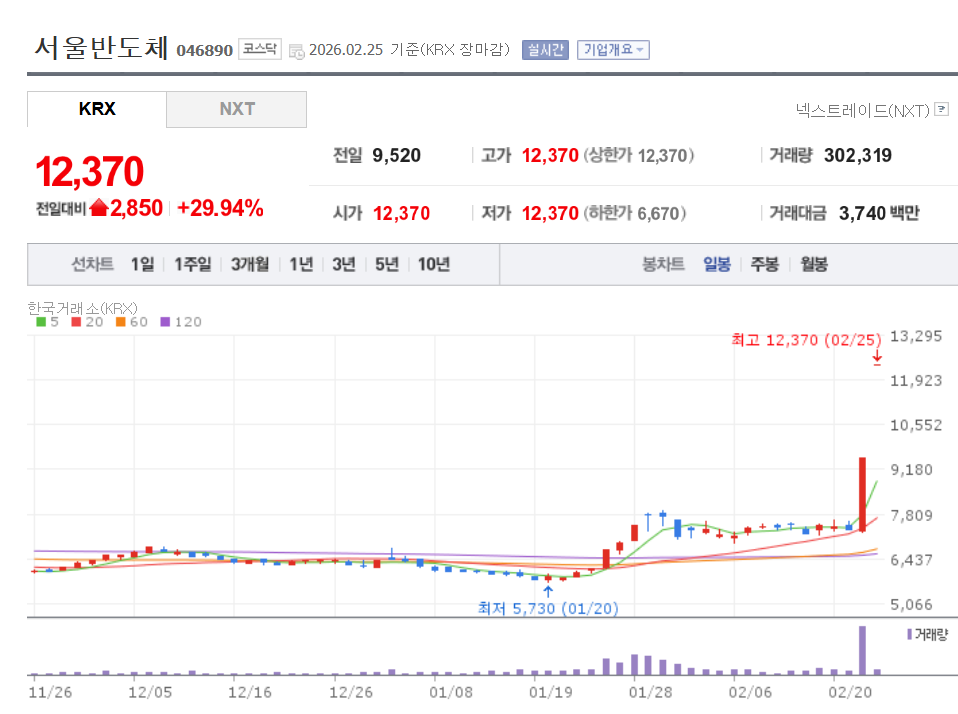Click the current price 12,370

(90, 172)
